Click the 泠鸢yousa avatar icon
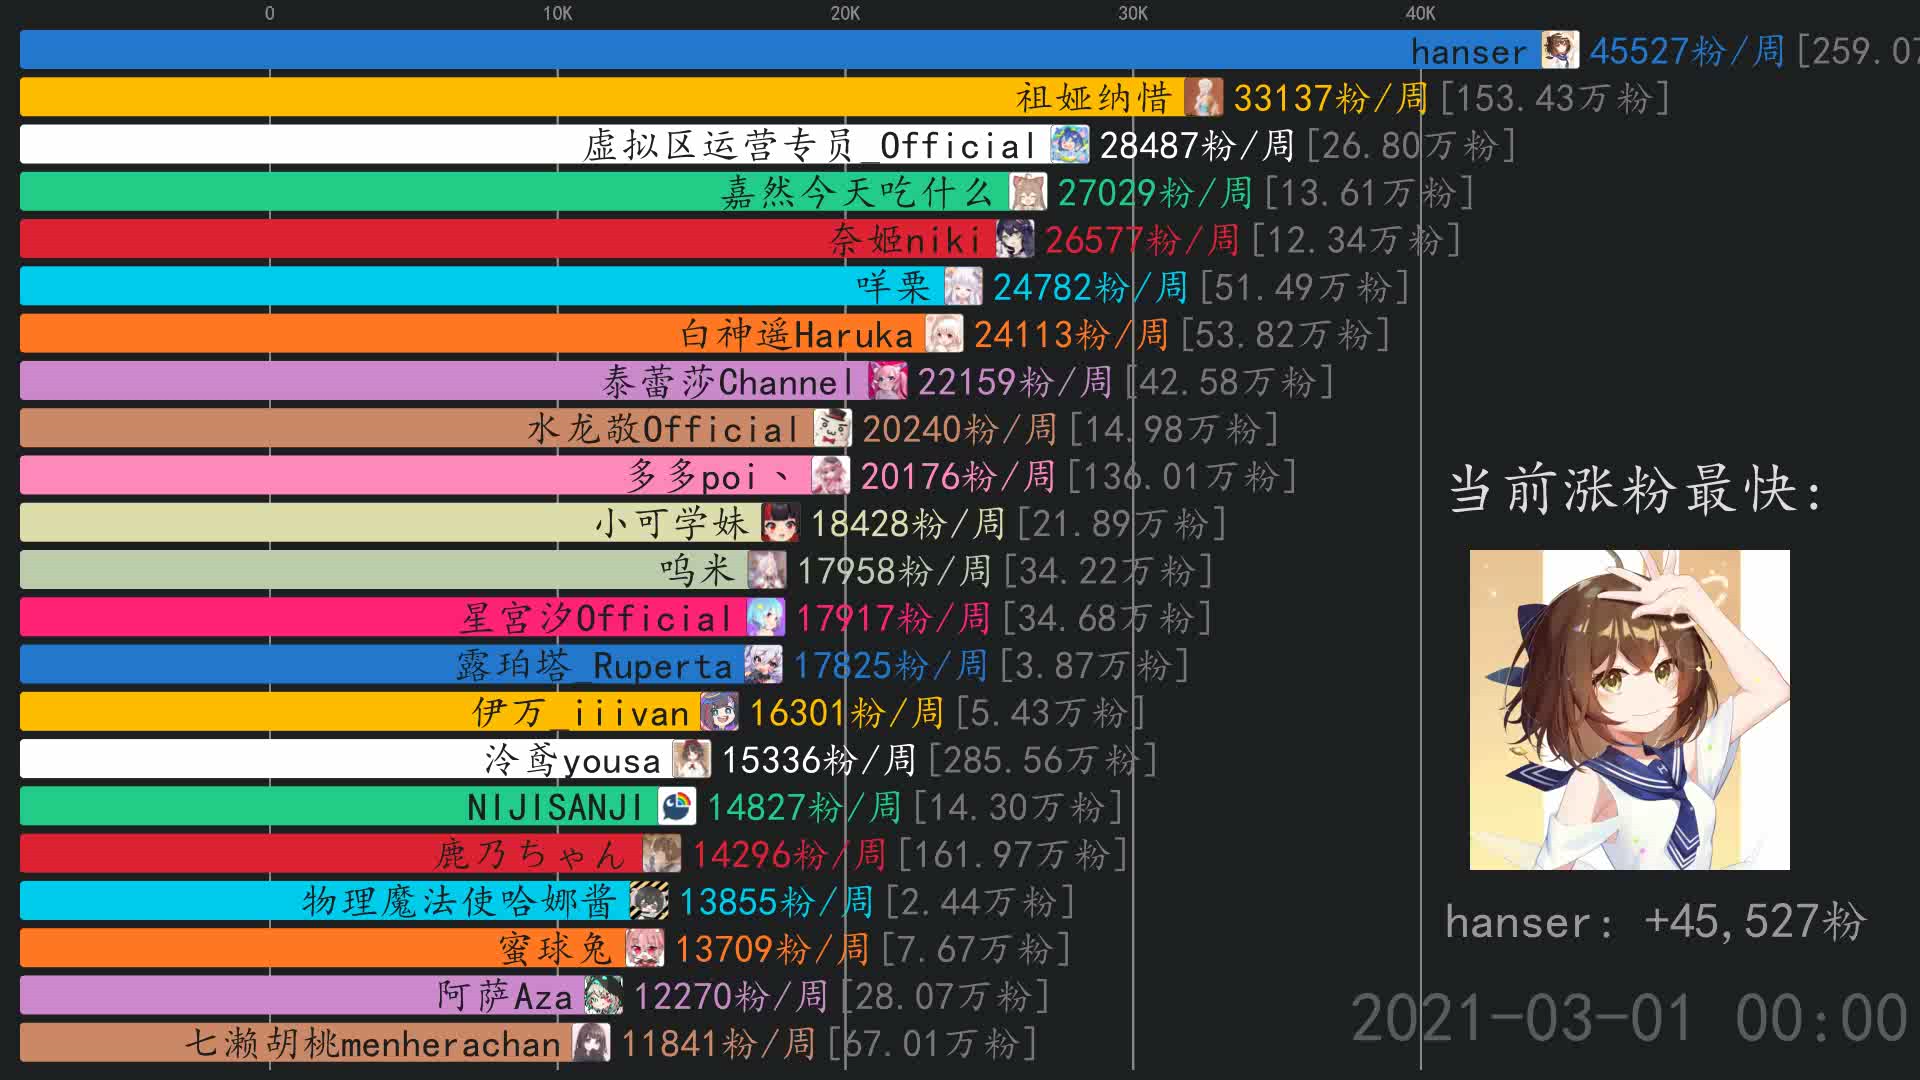The height and width of the screenshot is (1080, 1920). pos(692,759)
